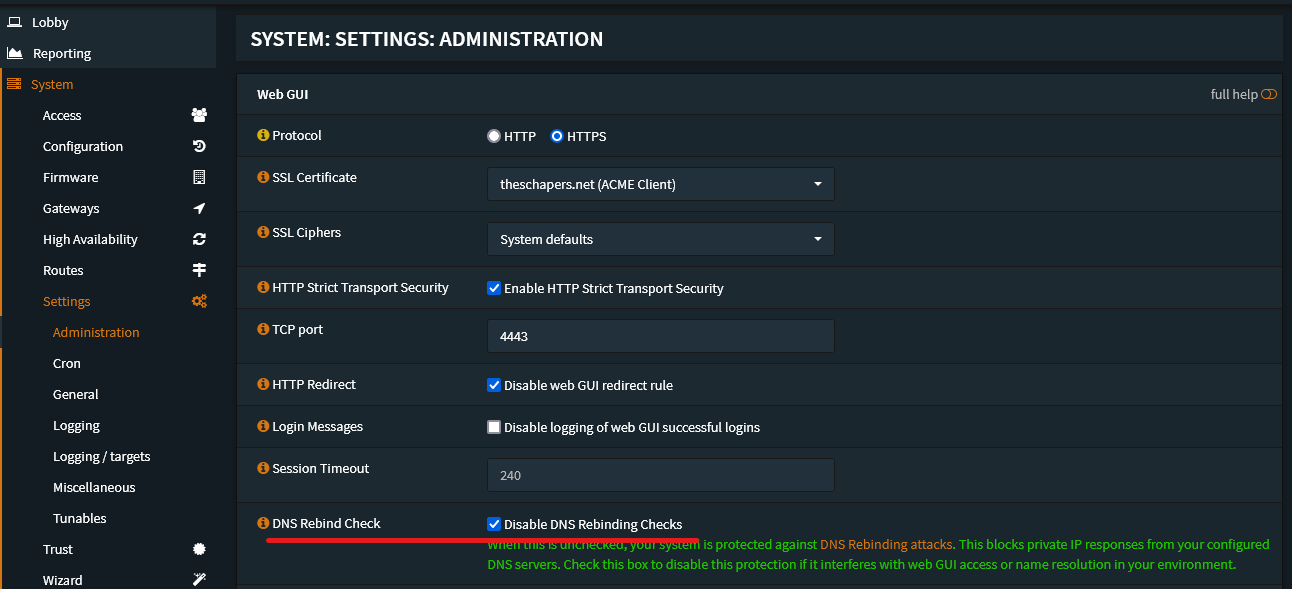The width and height of the screenshot is (1292, 589).
Task: Open the SSL Ciphers System defaults dropdown
Action: point(660,239)
